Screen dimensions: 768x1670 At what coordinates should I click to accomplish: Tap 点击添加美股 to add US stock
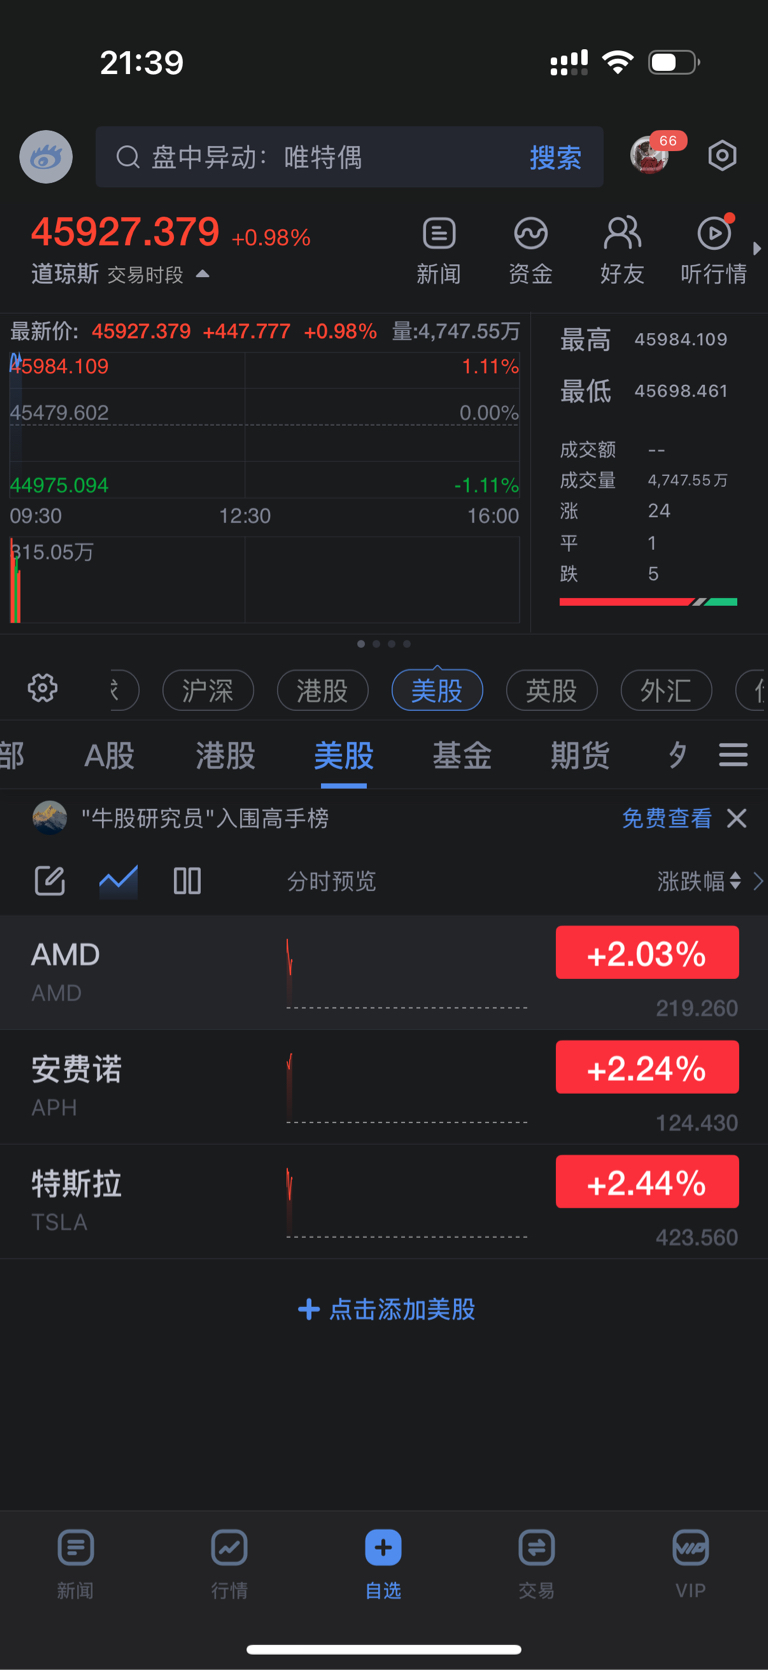[x=386, y=1309]
